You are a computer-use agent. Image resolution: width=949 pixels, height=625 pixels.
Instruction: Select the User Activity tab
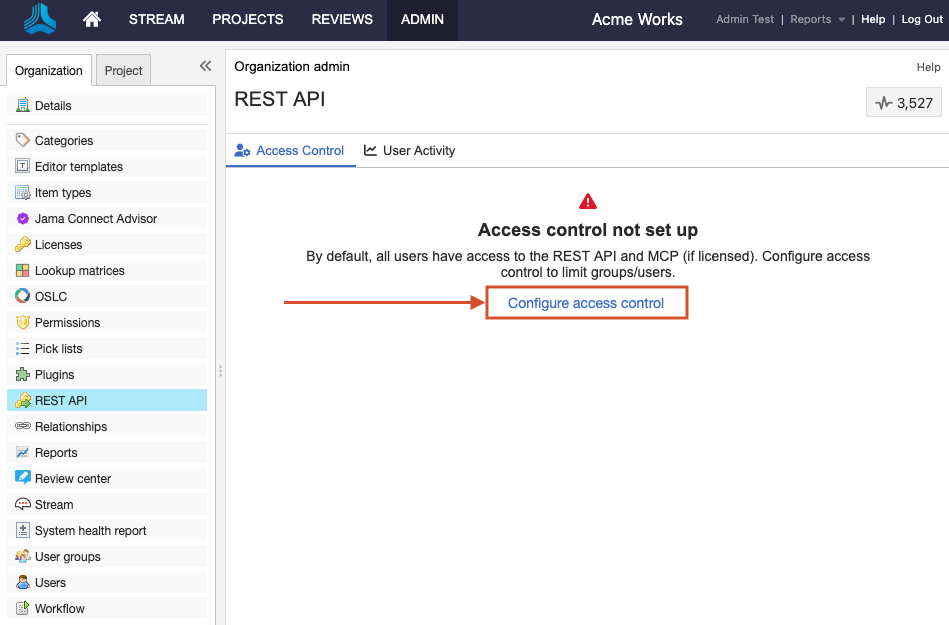coord(410,151)
